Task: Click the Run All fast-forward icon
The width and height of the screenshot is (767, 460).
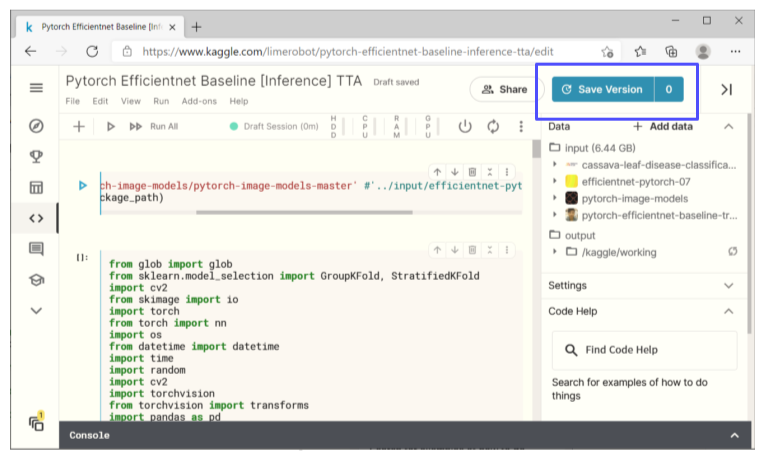Action: point(135,127)
